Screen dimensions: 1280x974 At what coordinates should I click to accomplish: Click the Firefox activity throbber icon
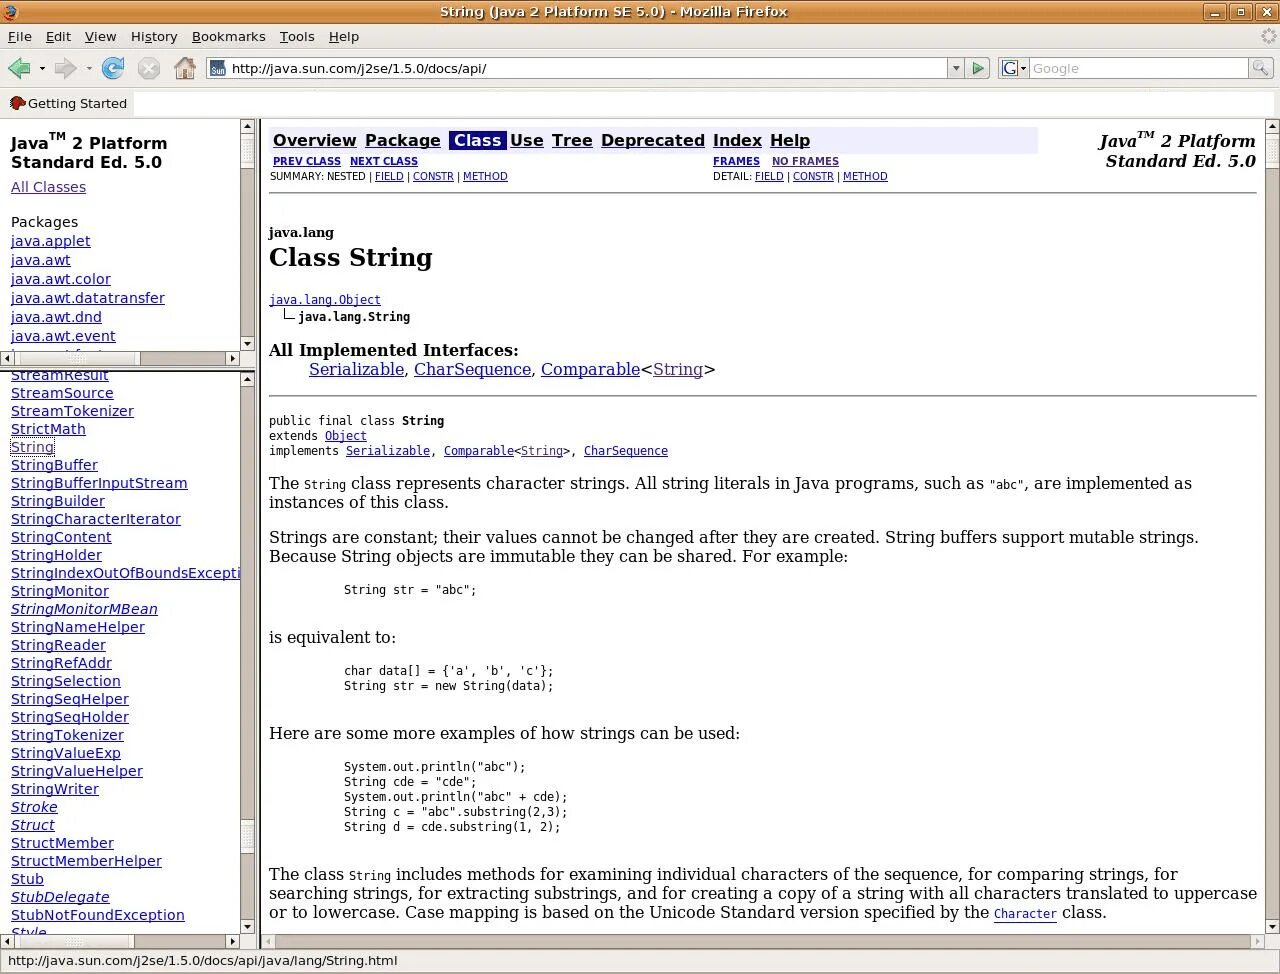pos(1269,36)
